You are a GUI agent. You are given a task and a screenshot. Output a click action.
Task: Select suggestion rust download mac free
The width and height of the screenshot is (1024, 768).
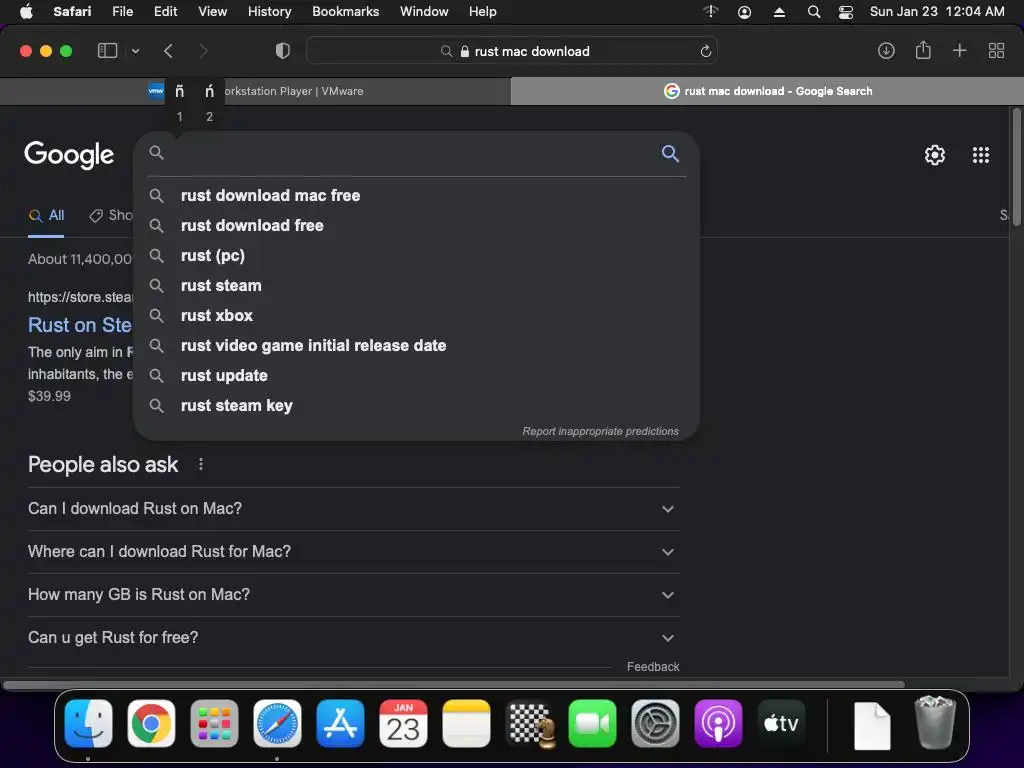(x=416, y=195)
